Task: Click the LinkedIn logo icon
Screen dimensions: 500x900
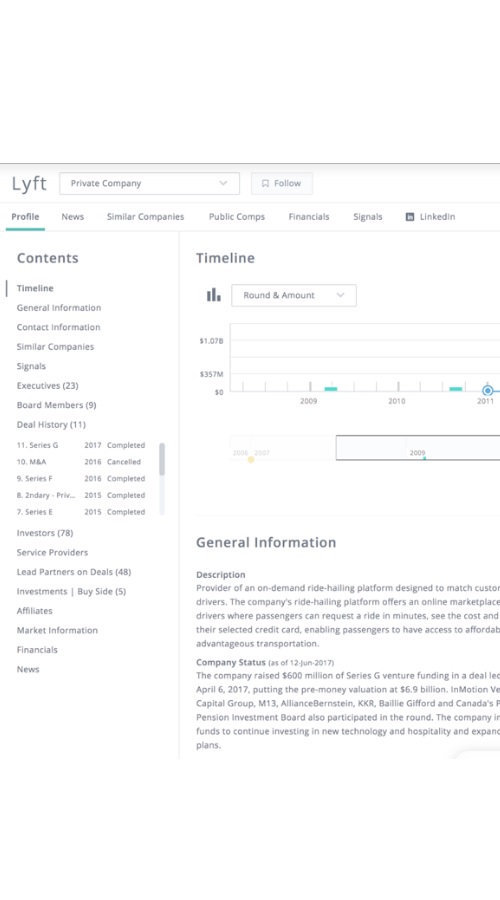Action: tap(410, 217)
